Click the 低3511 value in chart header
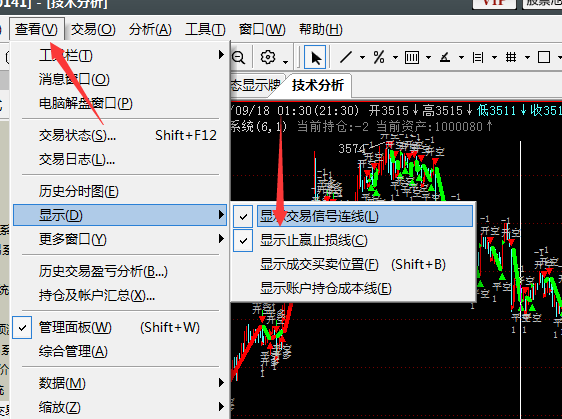This screenshot has height=419, width=562. pos(496,111)
